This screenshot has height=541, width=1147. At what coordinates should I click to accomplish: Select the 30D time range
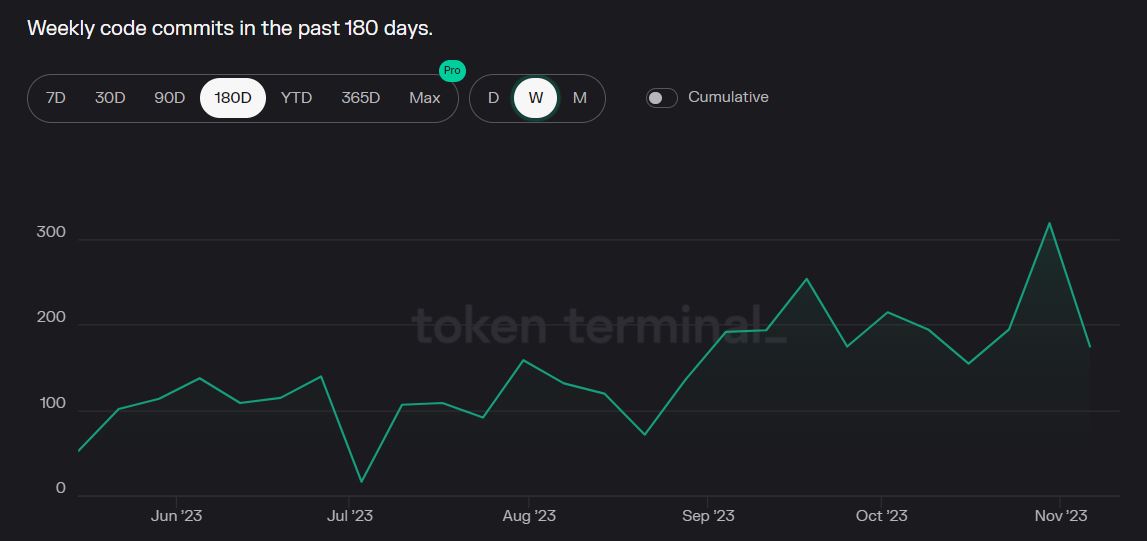110,98
